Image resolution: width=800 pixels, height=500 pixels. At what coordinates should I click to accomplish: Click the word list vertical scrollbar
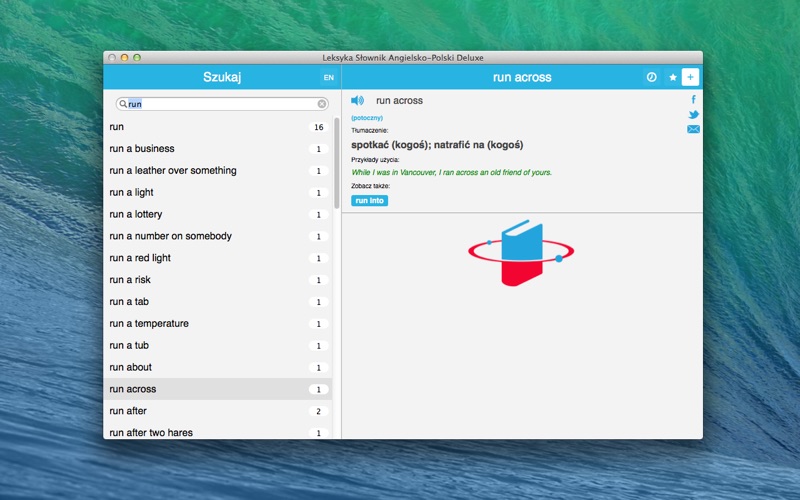tap(336, 160)
